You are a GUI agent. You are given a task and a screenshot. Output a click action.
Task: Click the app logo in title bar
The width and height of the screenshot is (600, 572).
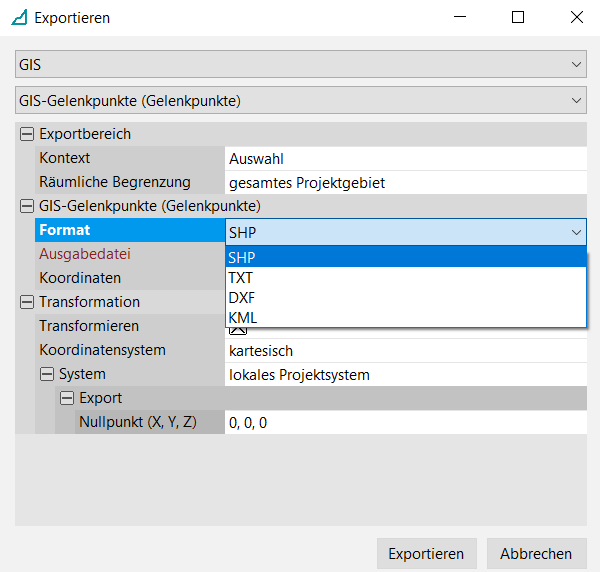click(18, 18)
